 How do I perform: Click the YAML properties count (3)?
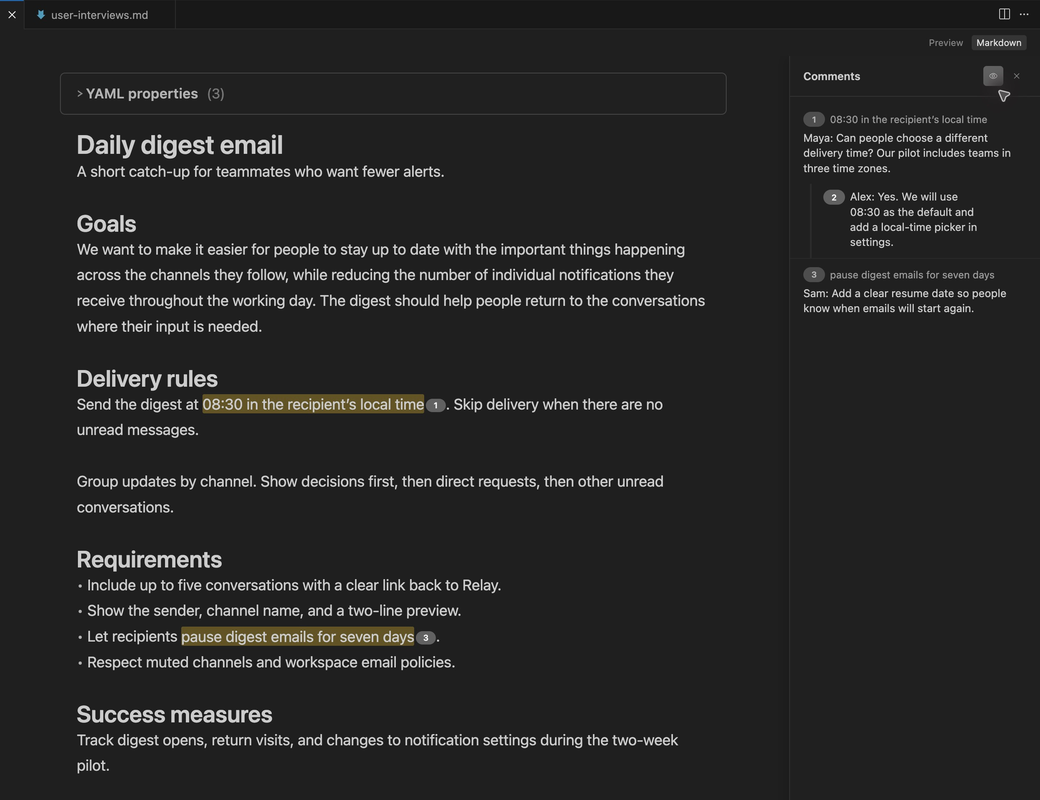(216, 94)
